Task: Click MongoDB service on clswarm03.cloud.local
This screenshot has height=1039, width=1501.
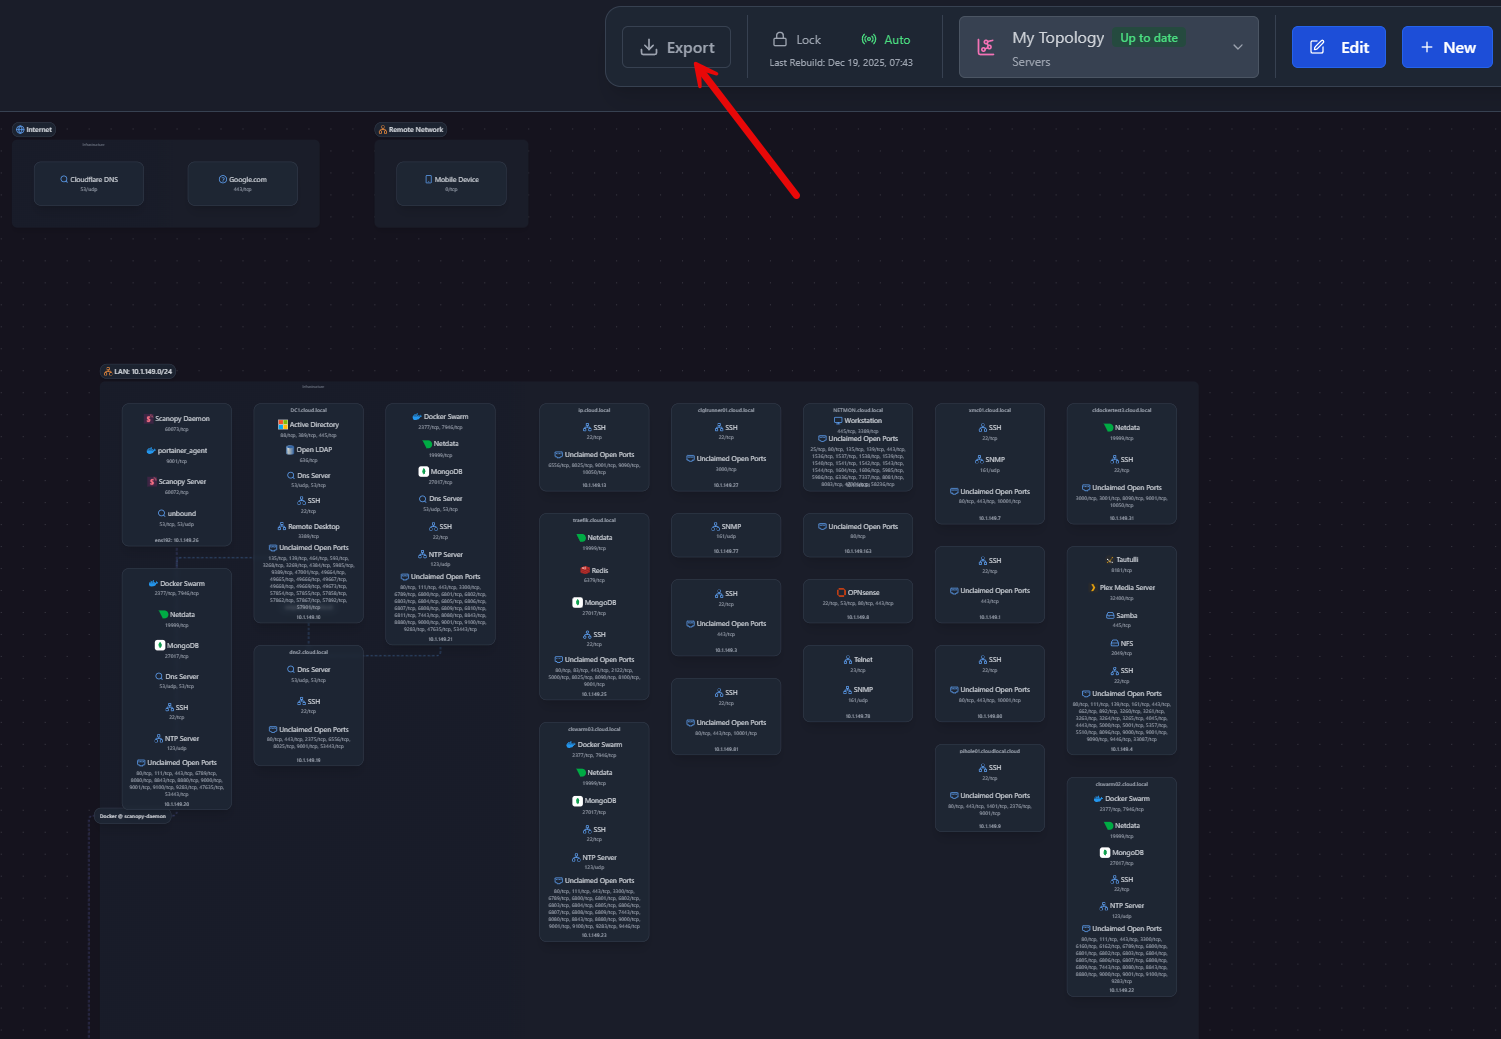Action: click(x=594, y=801)
